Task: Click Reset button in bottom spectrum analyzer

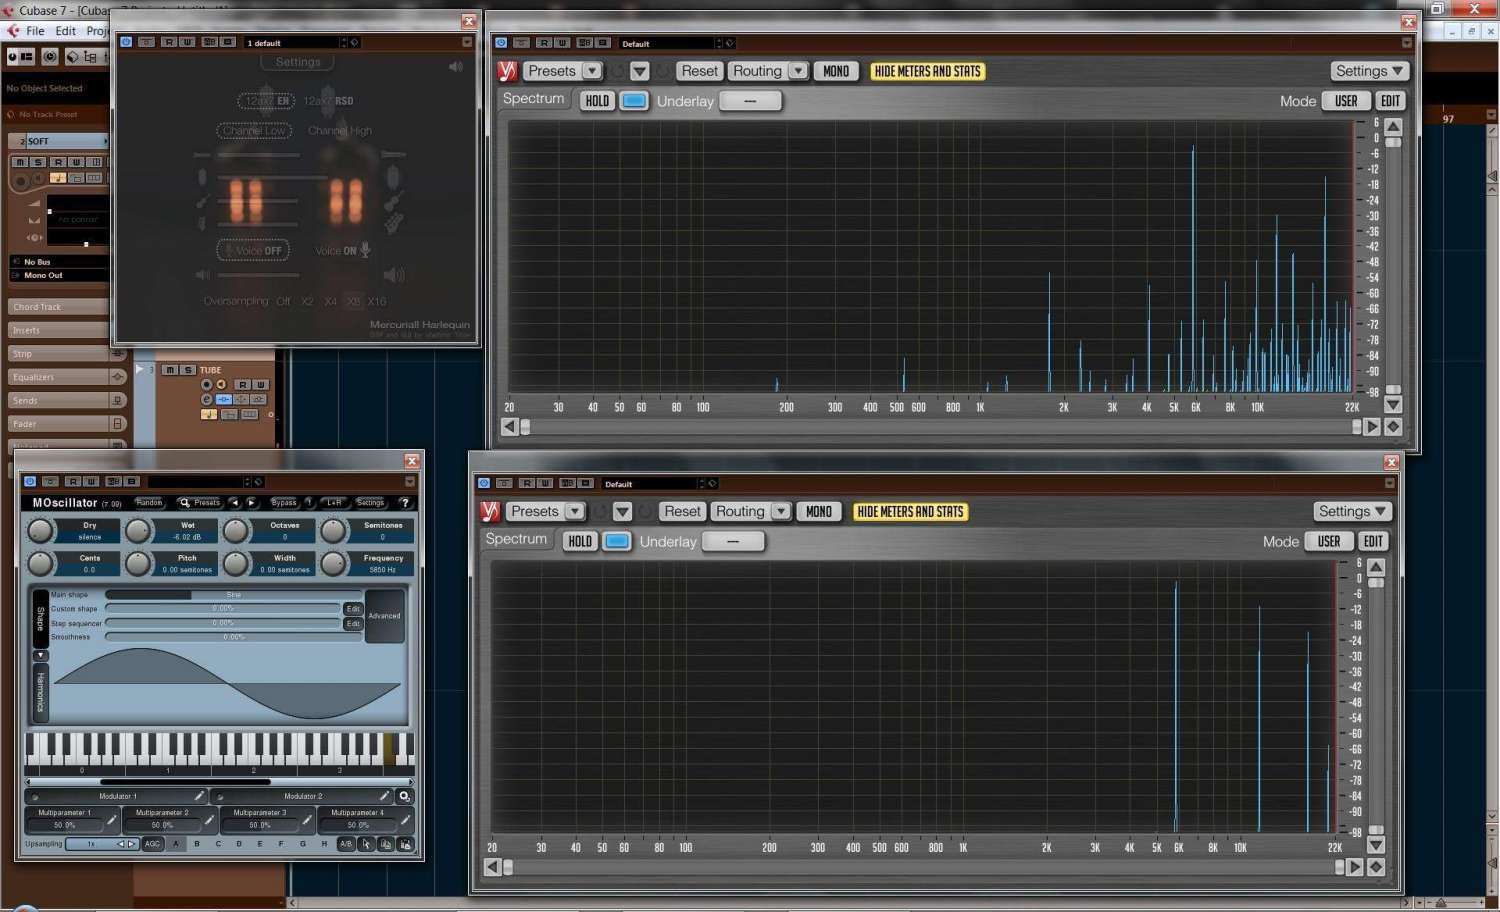Action: (682, 512)
